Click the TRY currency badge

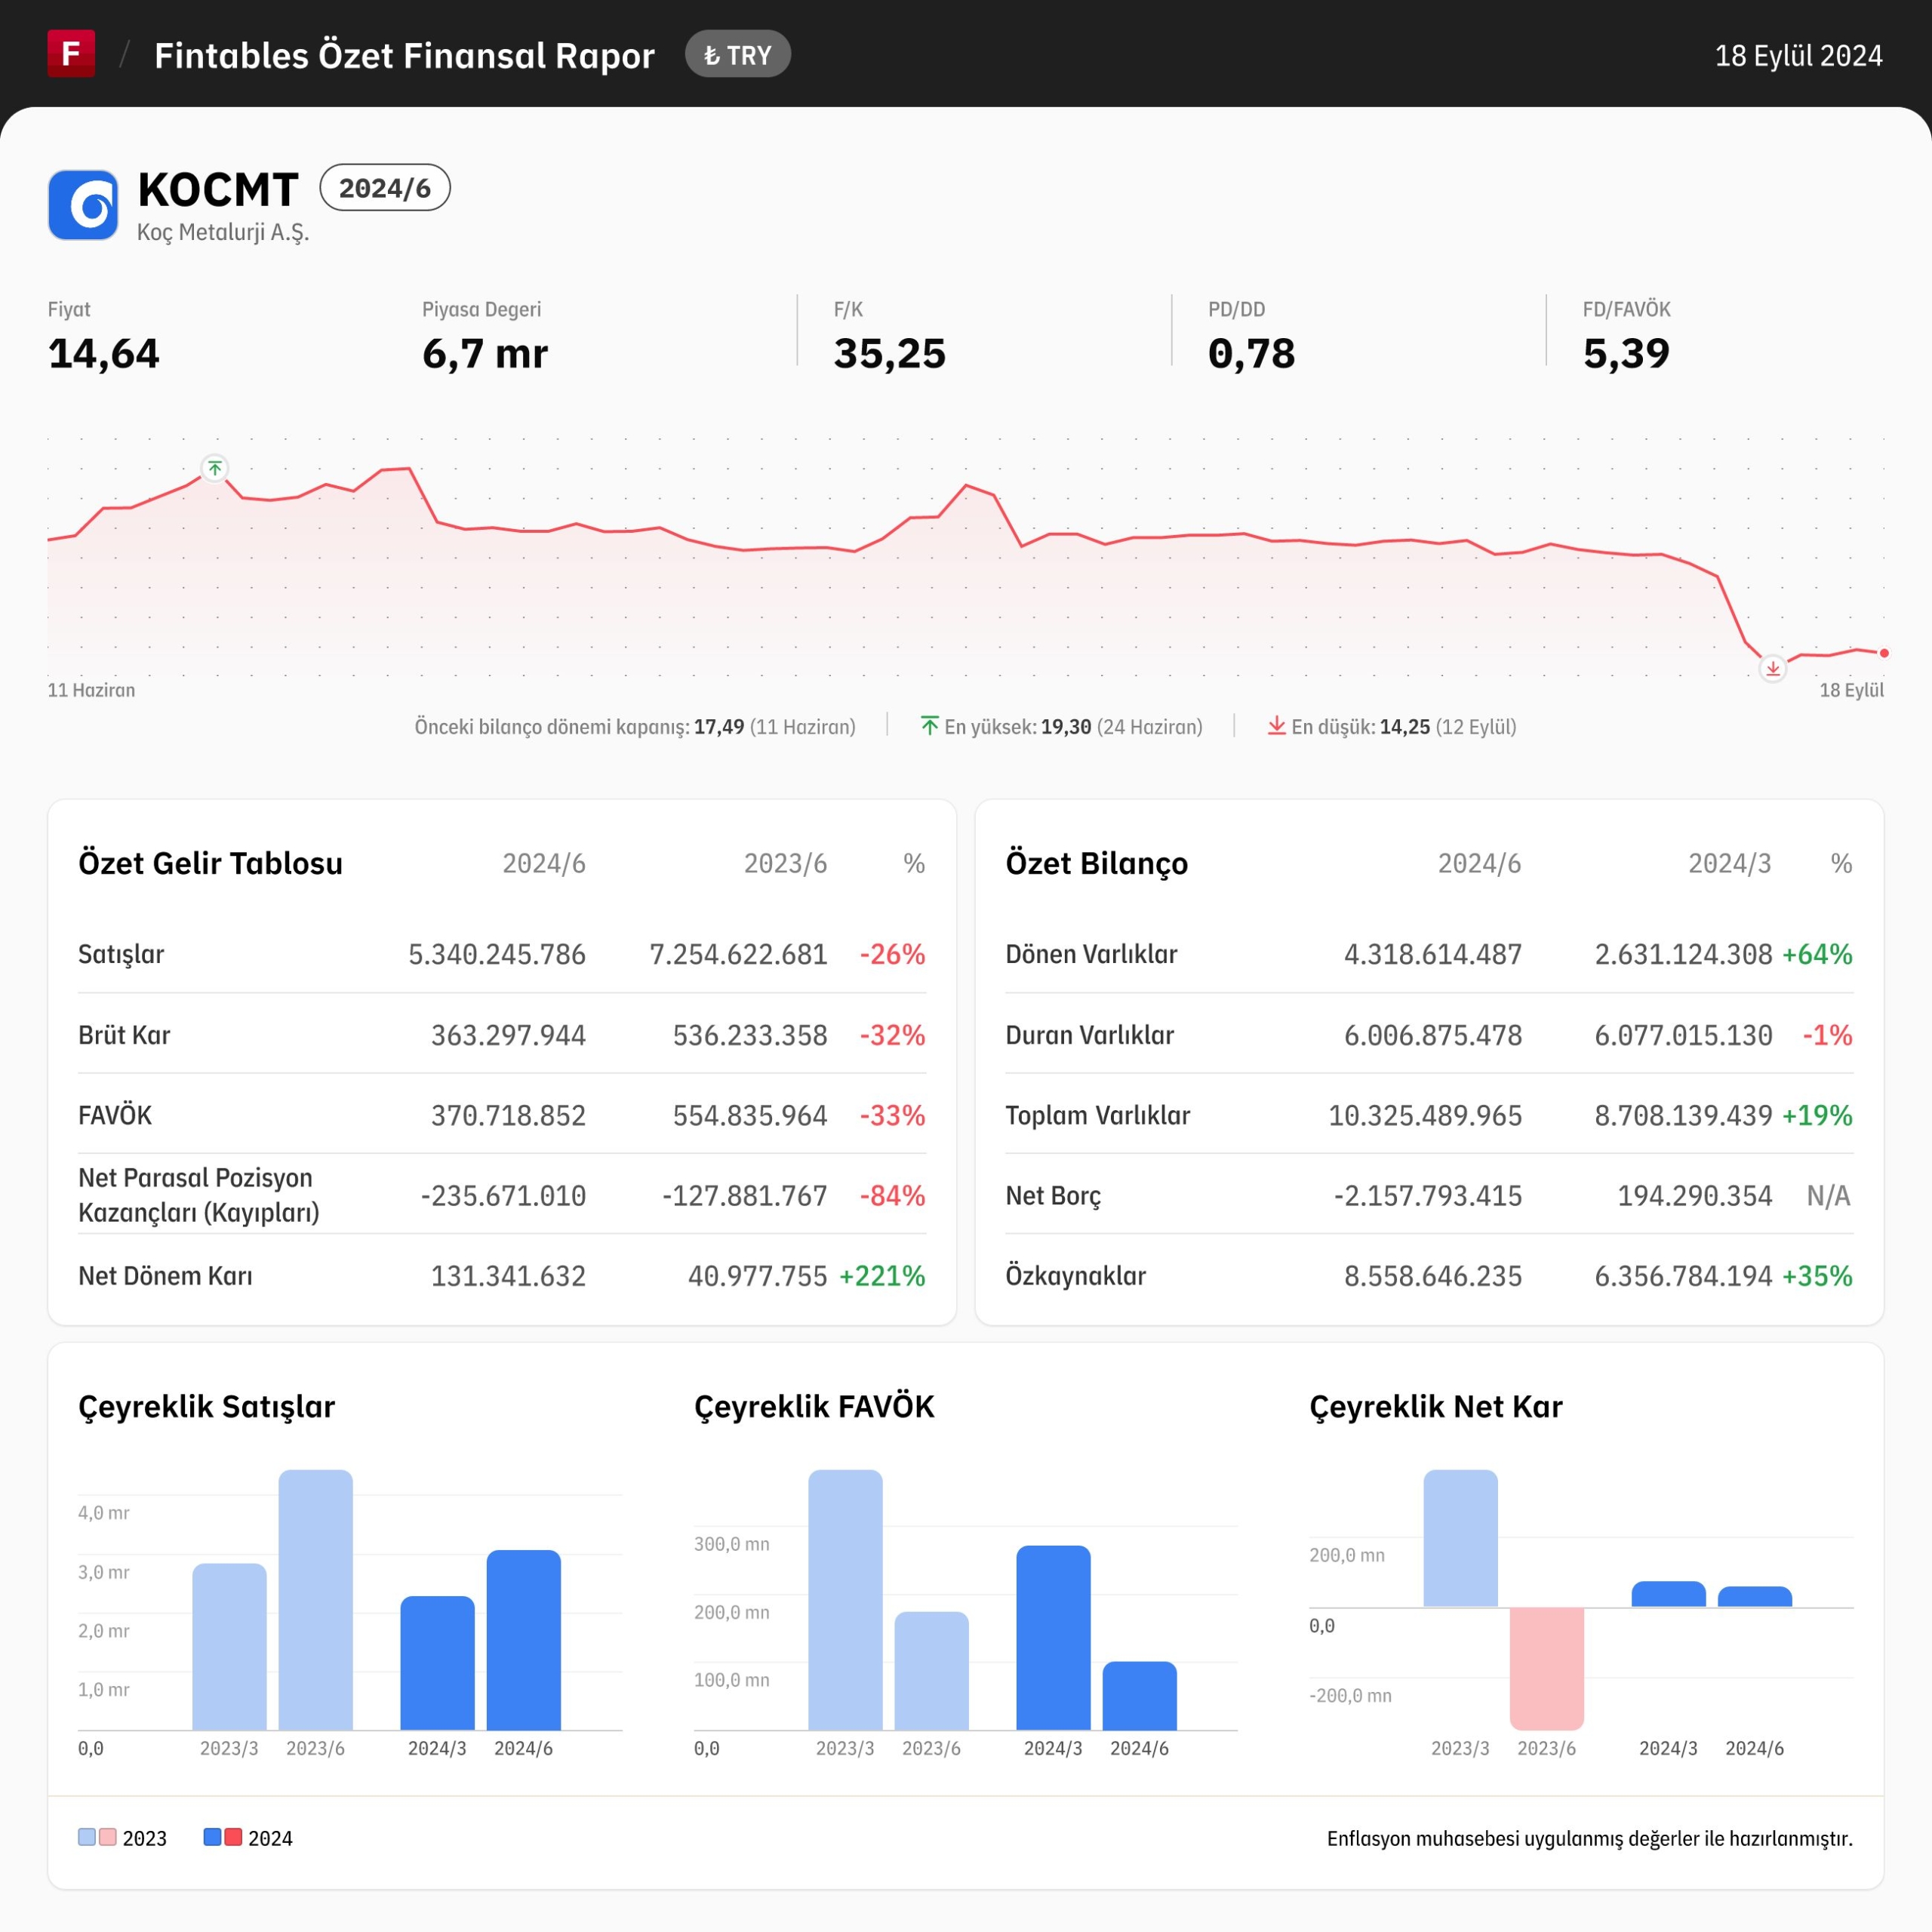coord(738,55)
